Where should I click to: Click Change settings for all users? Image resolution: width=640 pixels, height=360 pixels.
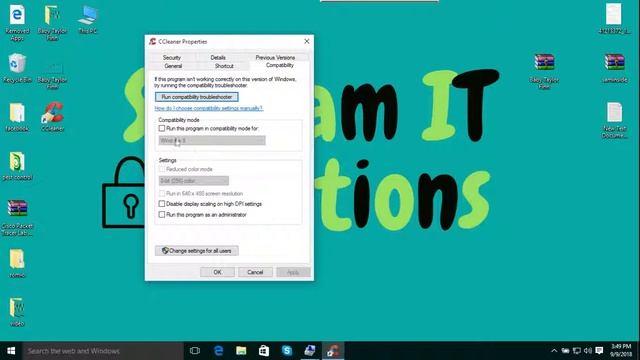point(197,251)
